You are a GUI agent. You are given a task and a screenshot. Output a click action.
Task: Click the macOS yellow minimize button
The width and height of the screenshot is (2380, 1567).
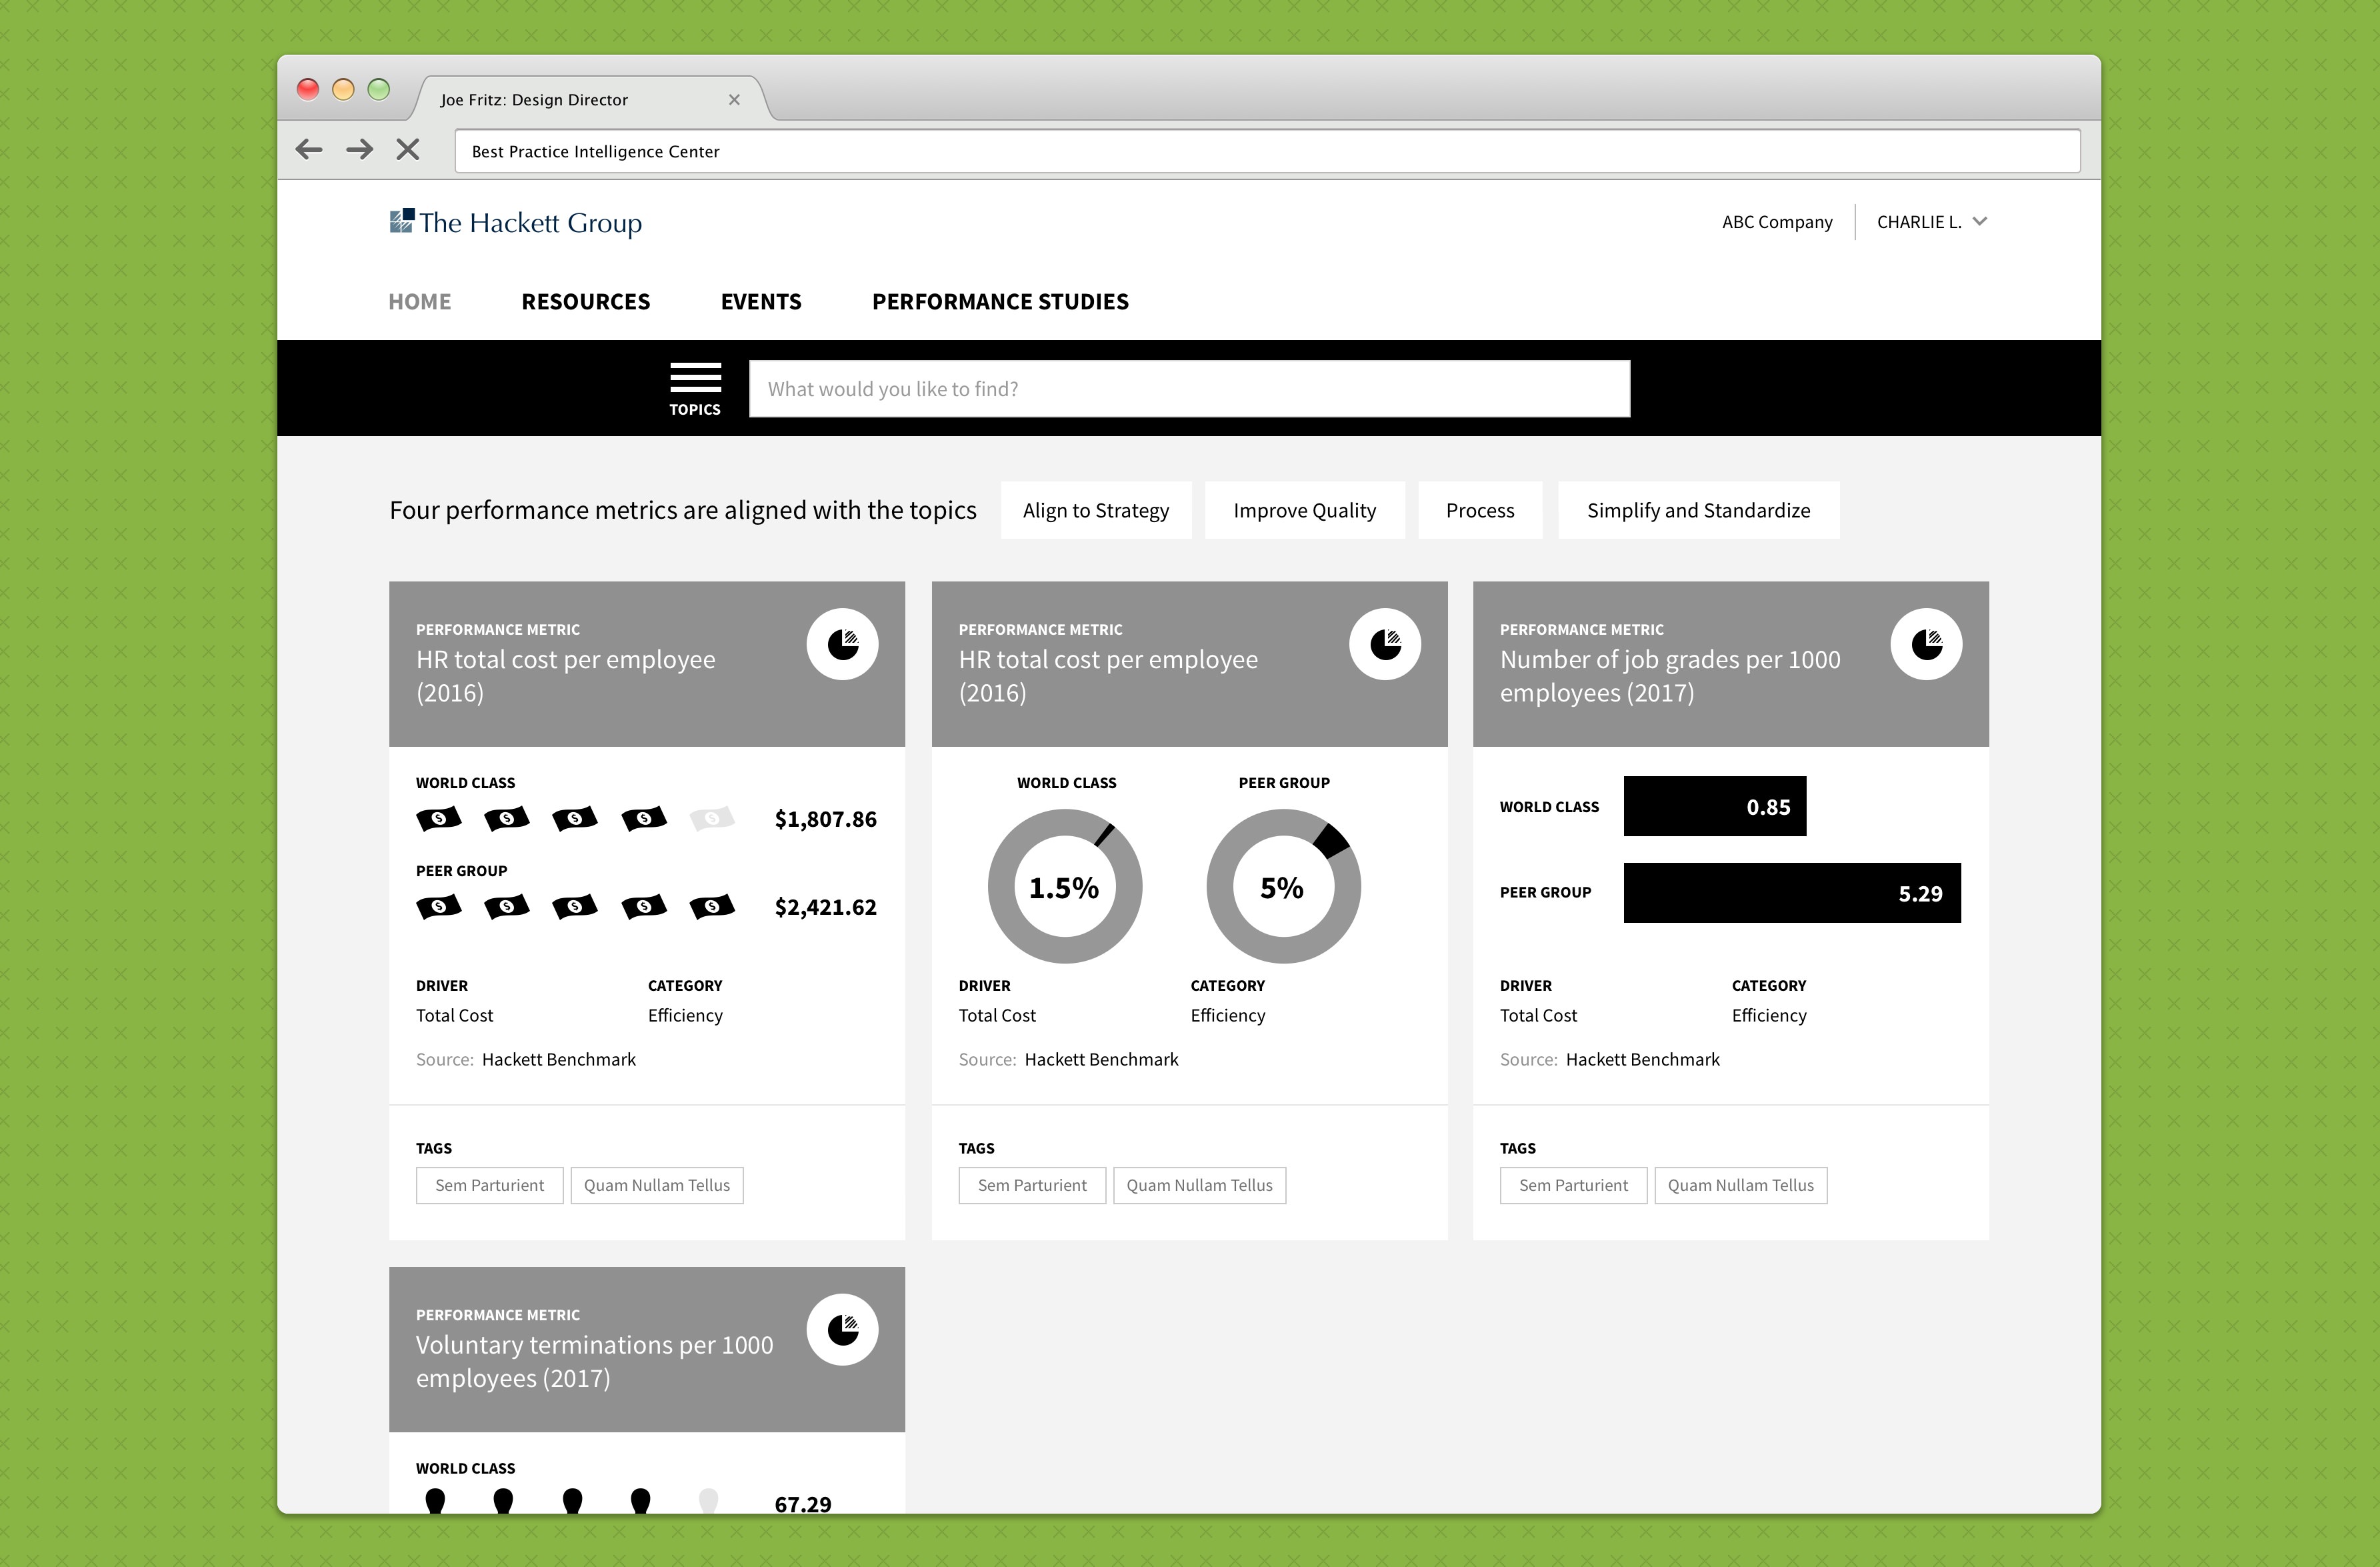point(343,89)
